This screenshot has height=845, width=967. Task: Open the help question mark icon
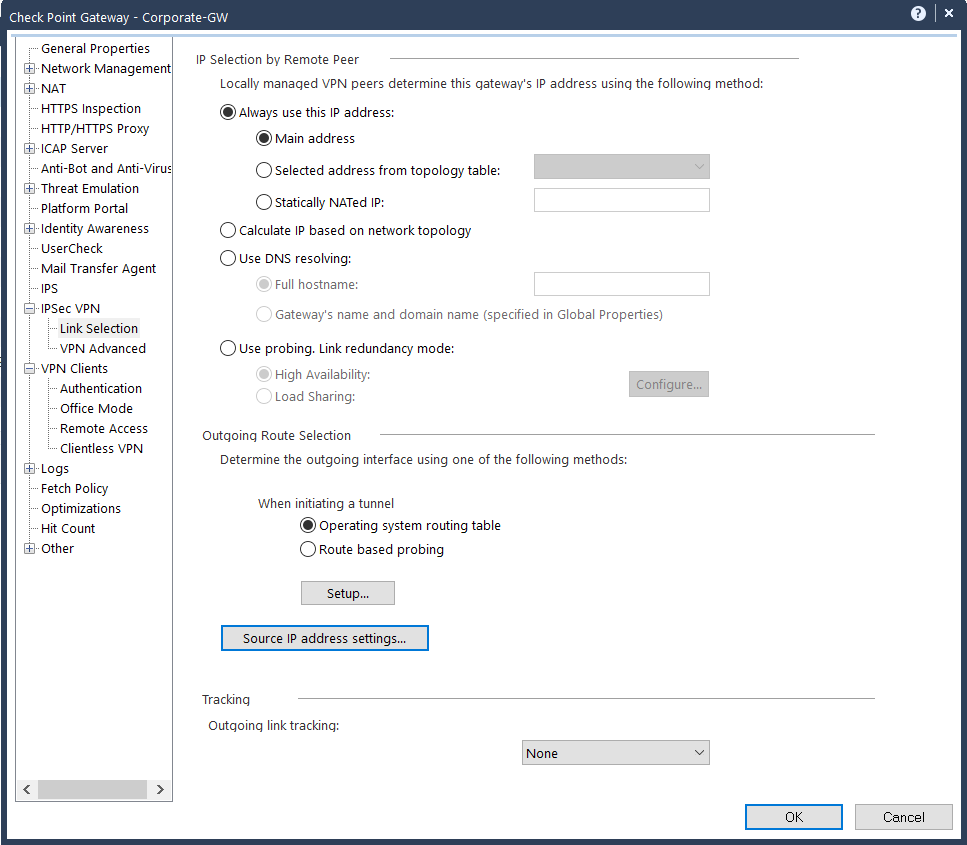point(918,14)
